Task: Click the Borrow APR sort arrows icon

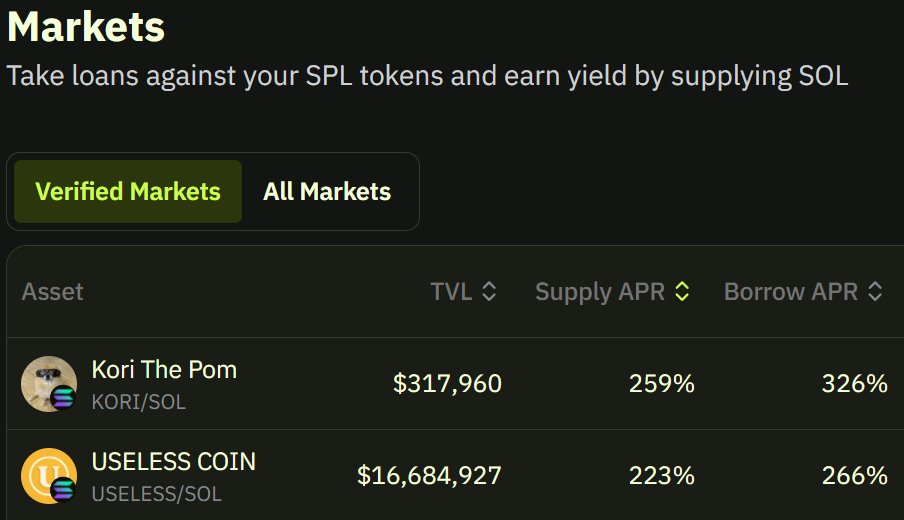Action: tap(875, 292)
